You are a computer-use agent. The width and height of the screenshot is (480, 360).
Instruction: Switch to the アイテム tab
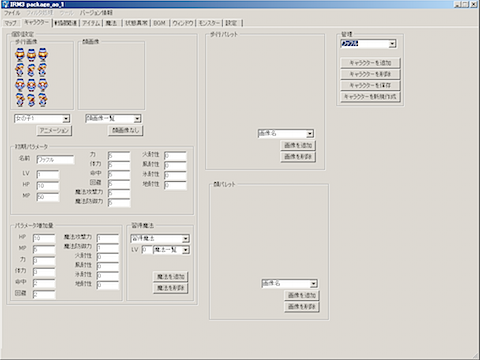[x=91, y=23]
